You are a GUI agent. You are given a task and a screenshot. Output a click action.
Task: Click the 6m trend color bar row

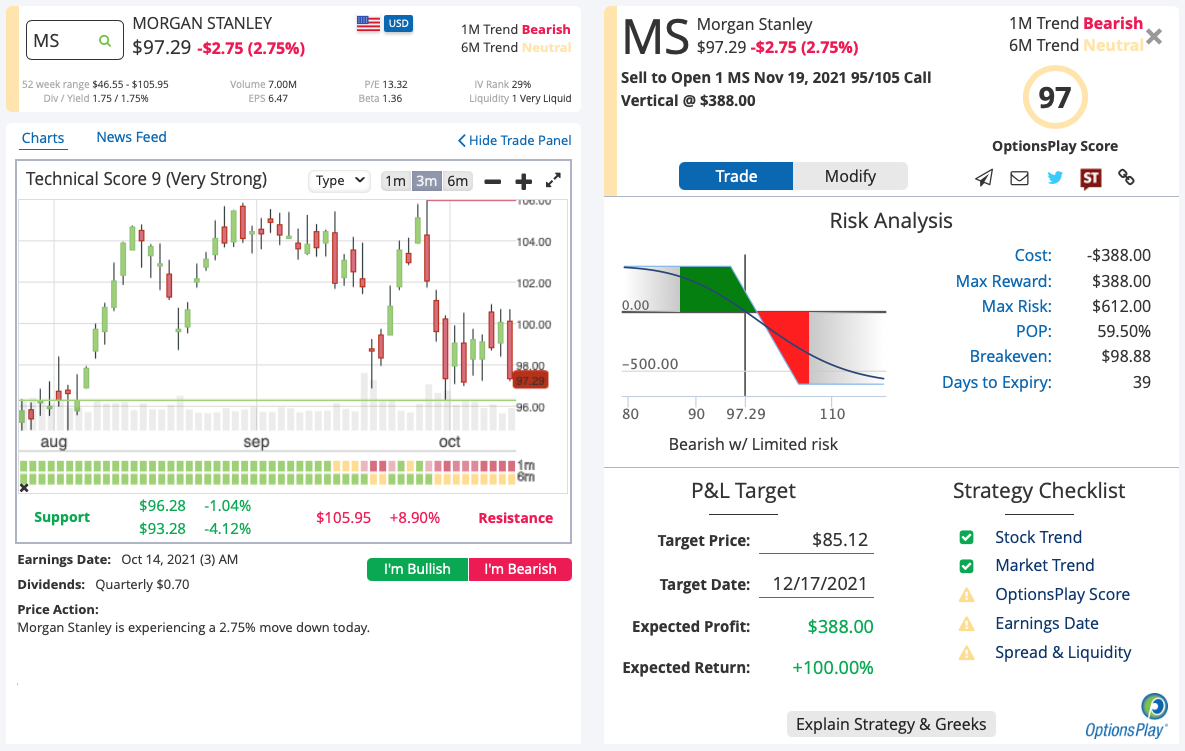click(268, 478)
